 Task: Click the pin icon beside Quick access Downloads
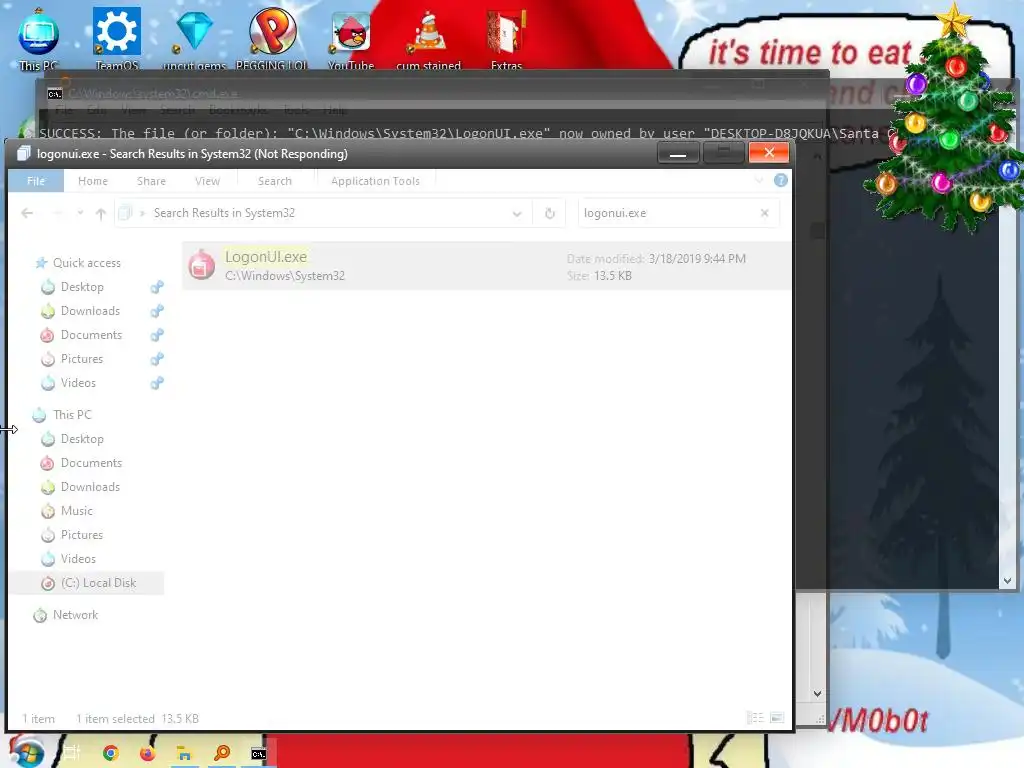[157, 311]
